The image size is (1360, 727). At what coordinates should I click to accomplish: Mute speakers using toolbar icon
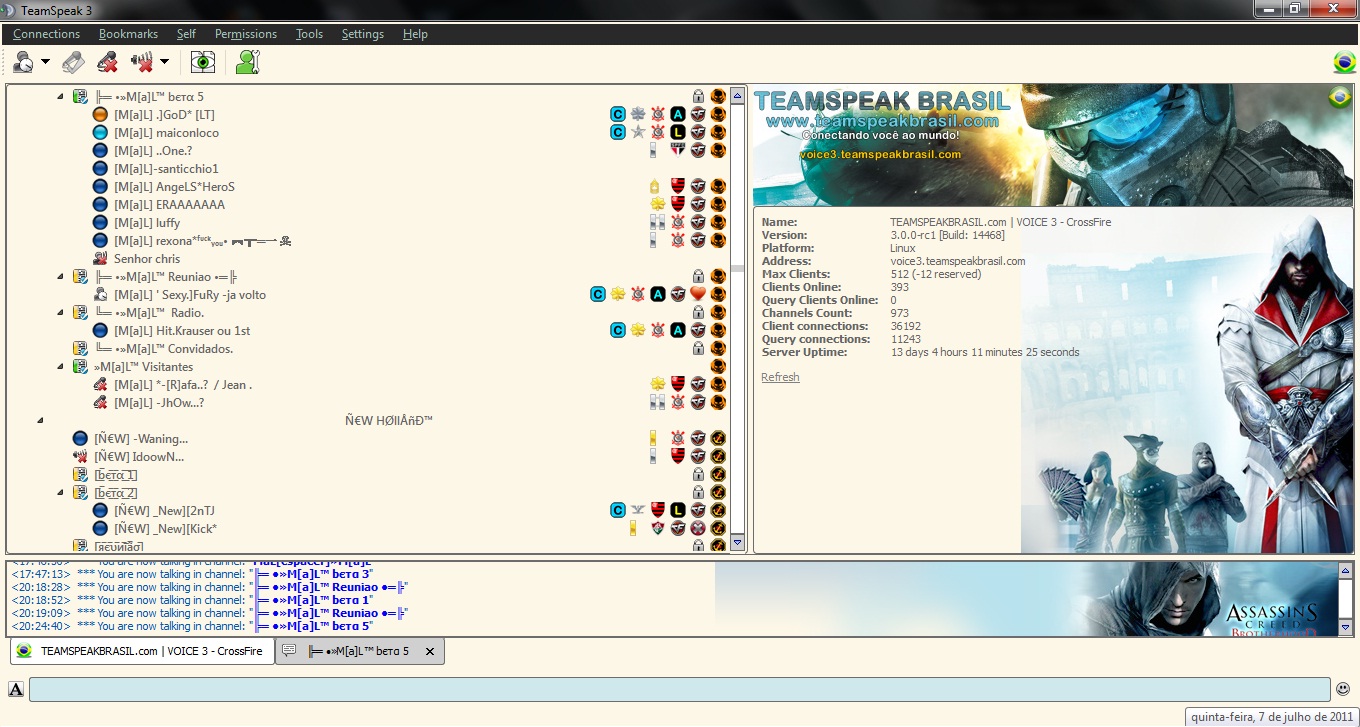pyautogui.click(x=141, y=62)
